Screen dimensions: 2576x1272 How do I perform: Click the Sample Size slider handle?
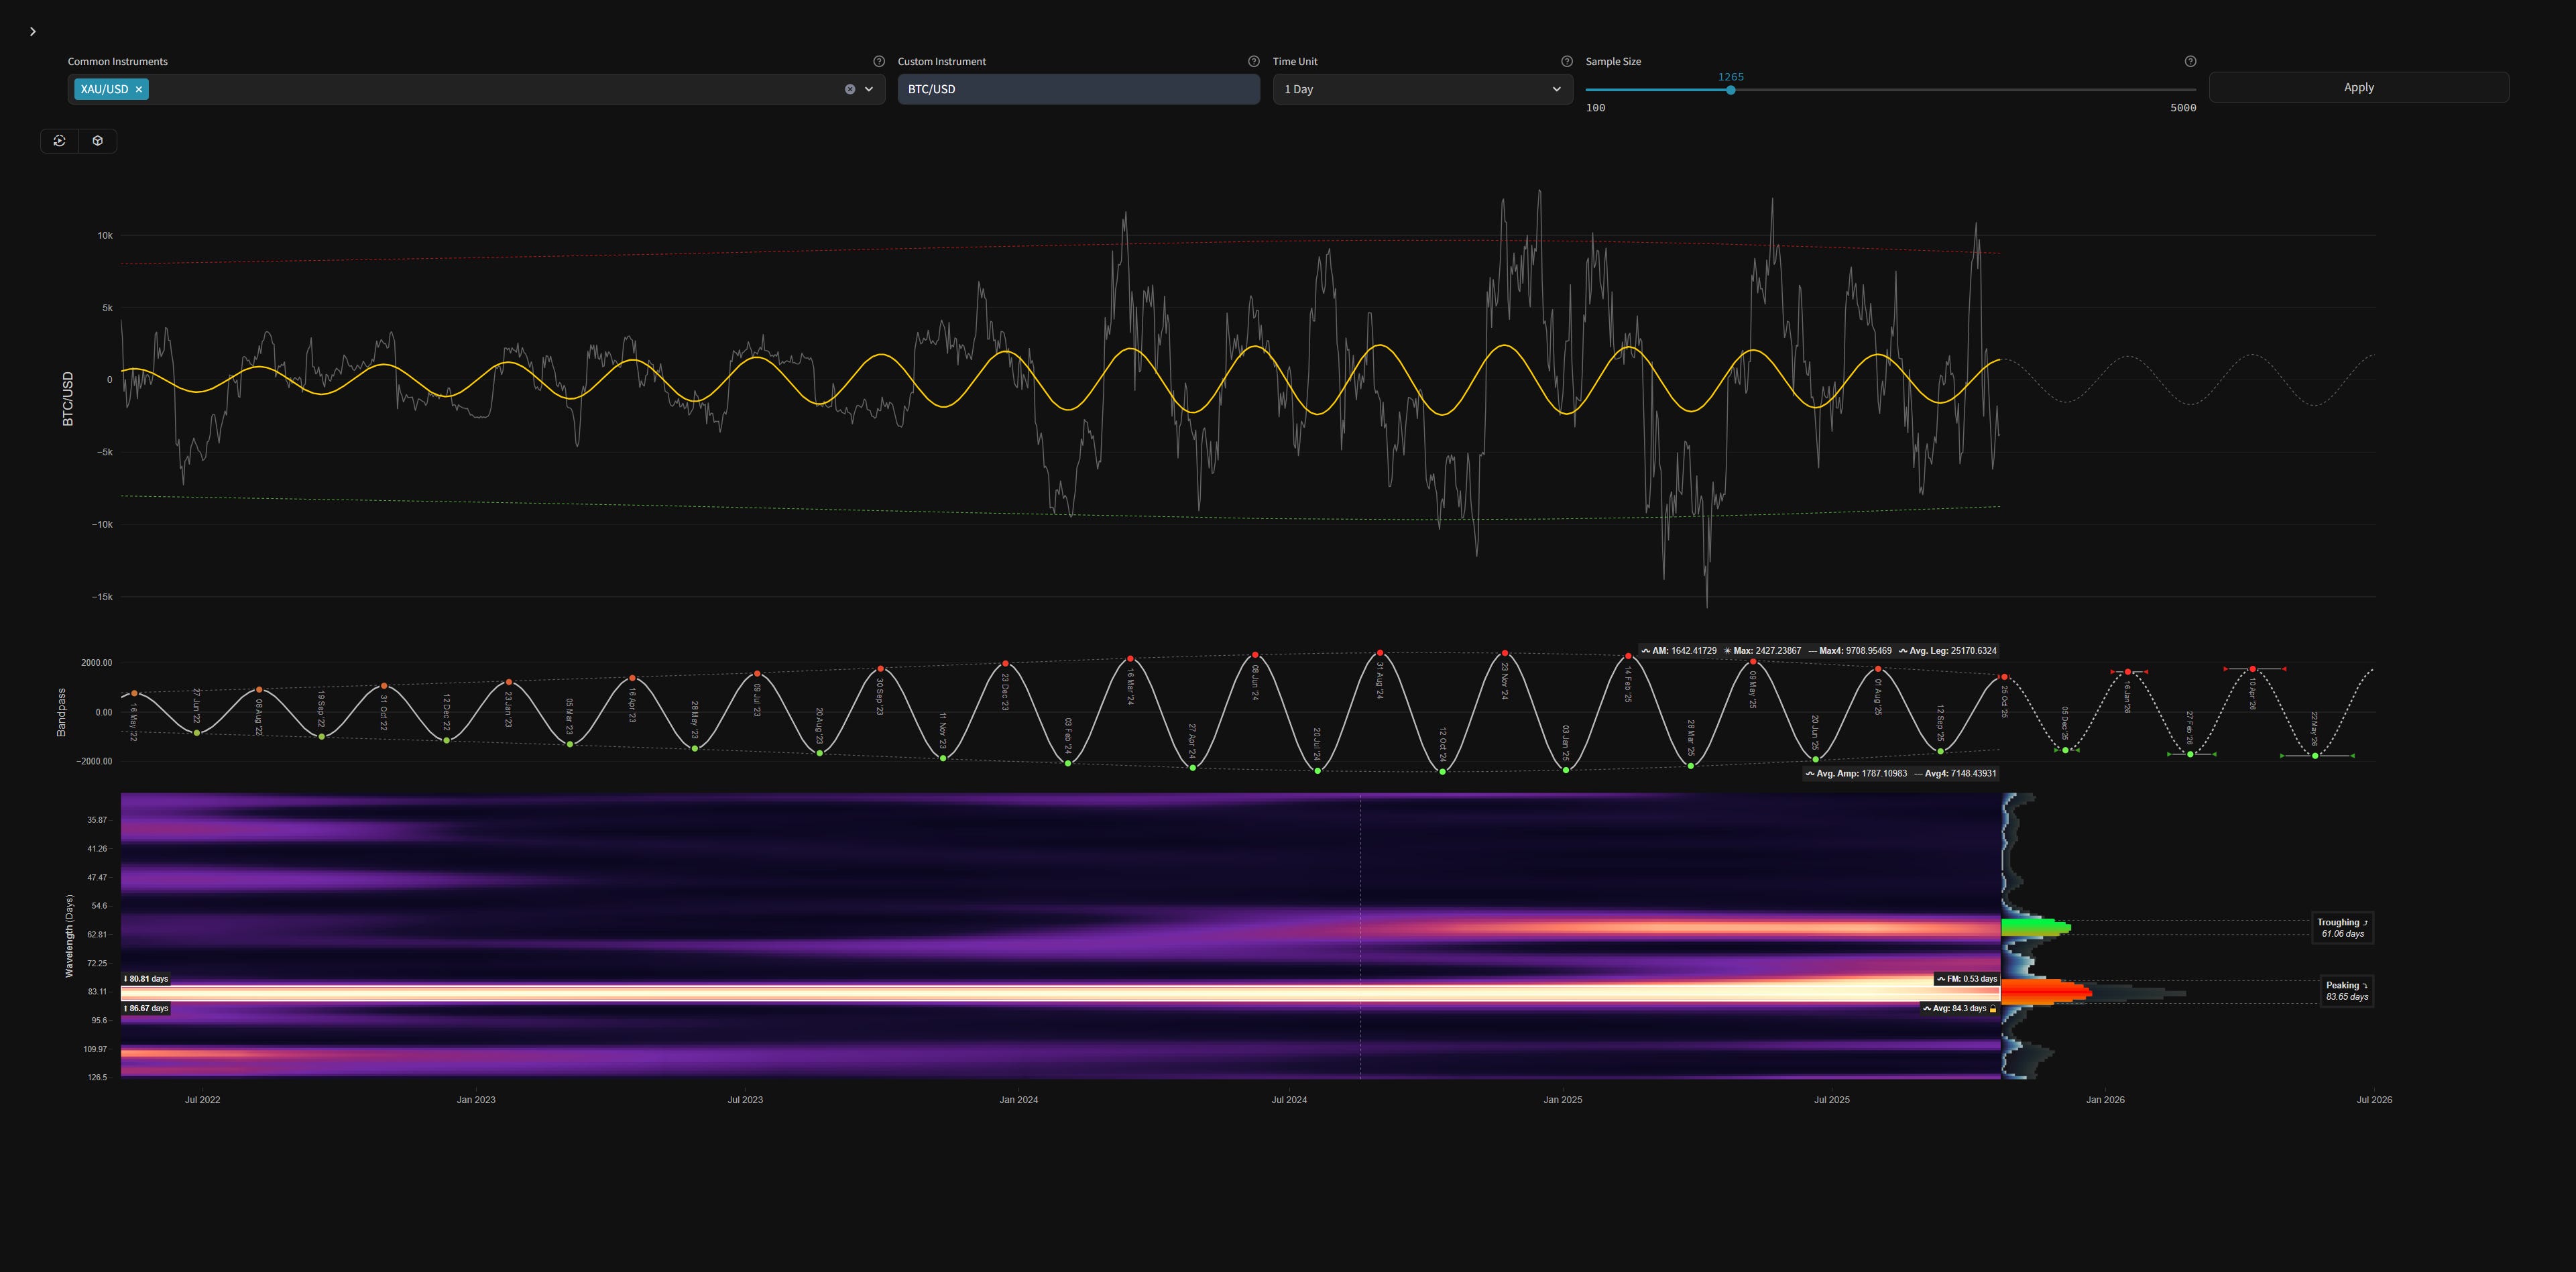(x=1730, y=90)
